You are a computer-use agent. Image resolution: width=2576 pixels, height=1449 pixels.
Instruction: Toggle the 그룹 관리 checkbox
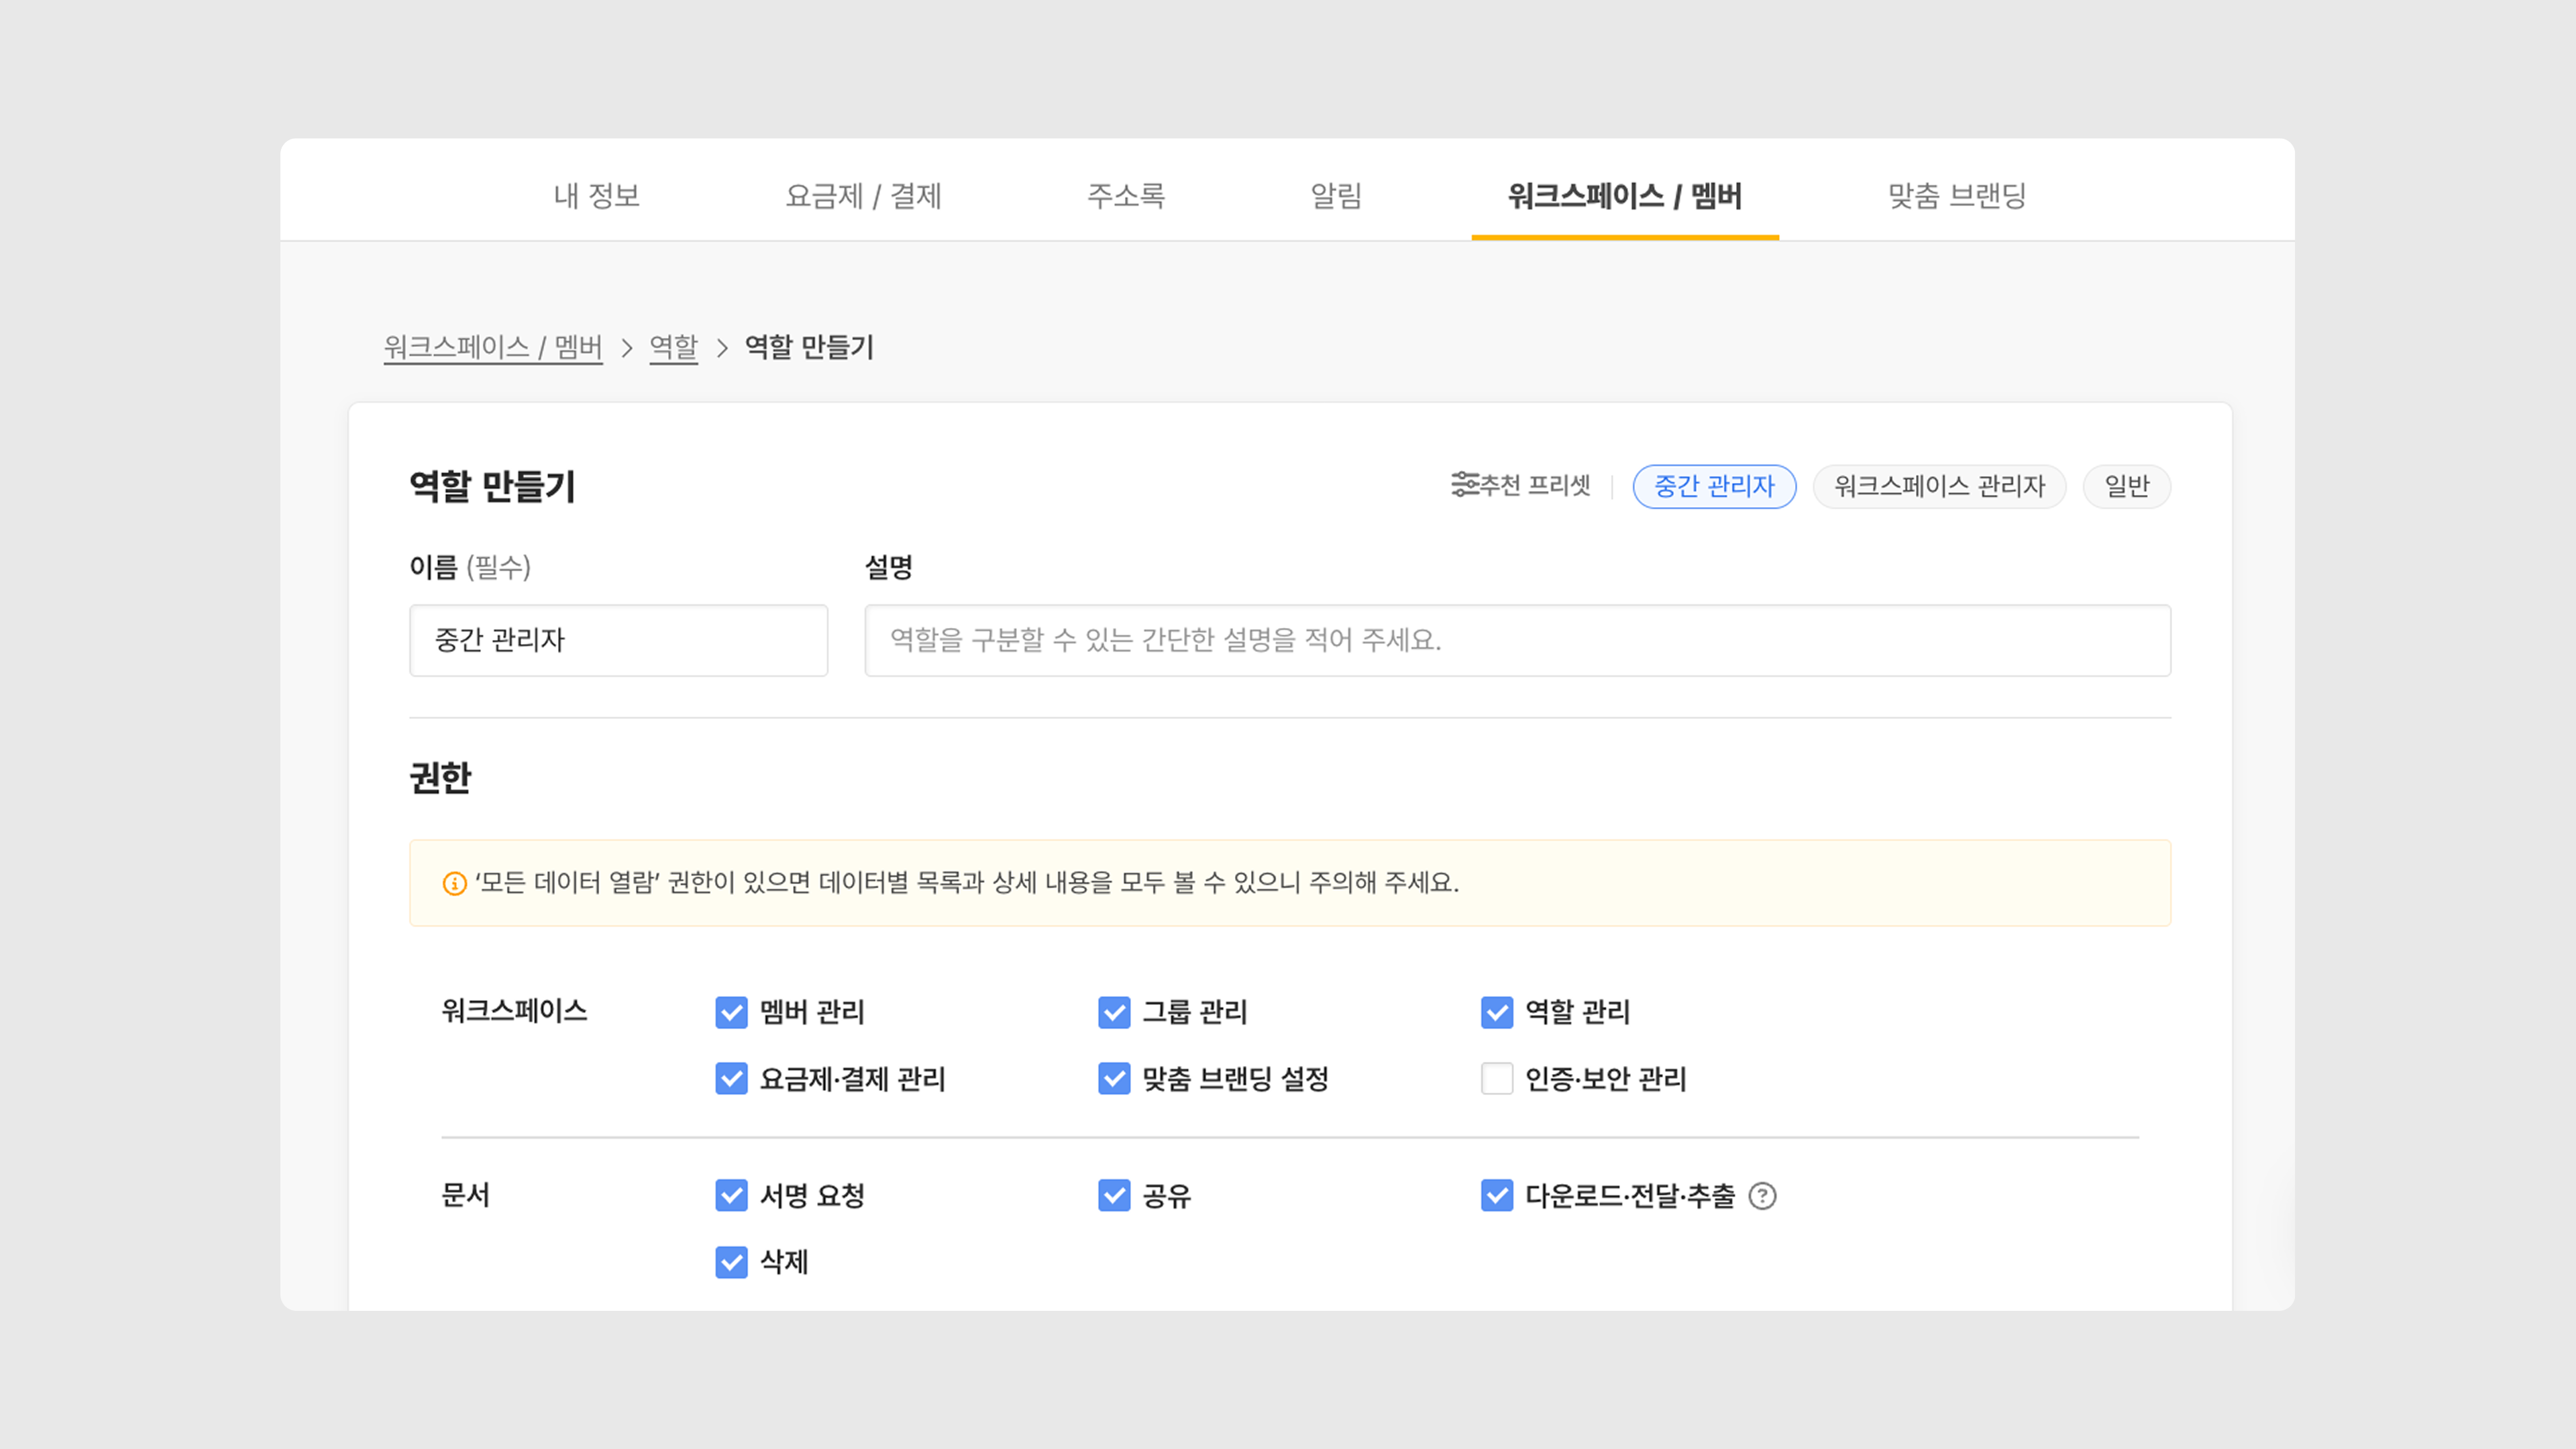[1114, 1012]
